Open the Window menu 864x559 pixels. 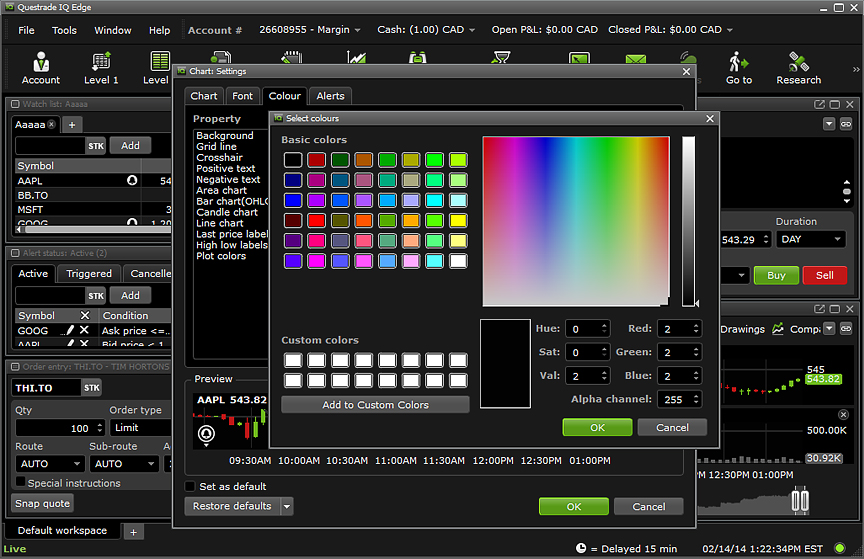[112, 30]
